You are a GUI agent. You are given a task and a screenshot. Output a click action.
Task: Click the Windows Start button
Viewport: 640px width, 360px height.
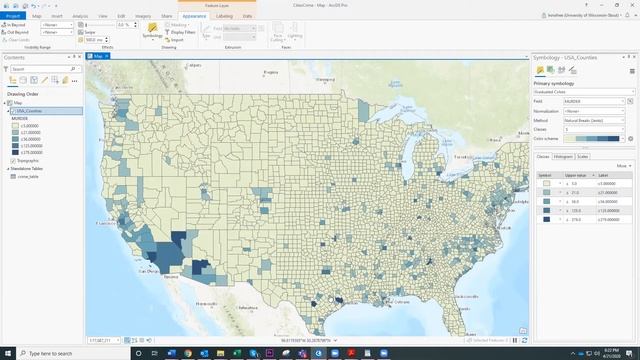click(x=8, y=353)
